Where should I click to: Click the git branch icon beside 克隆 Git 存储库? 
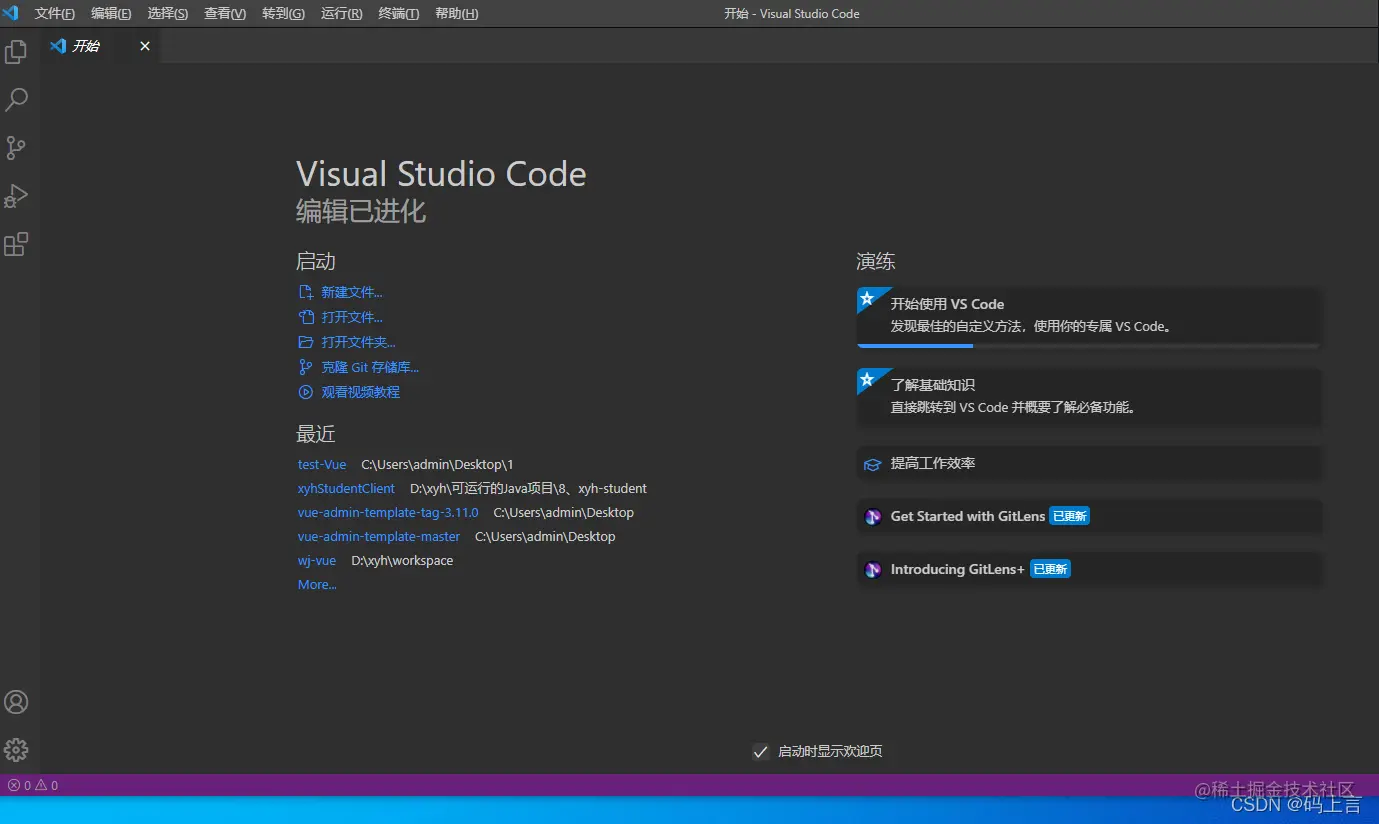tap(306, 367)
